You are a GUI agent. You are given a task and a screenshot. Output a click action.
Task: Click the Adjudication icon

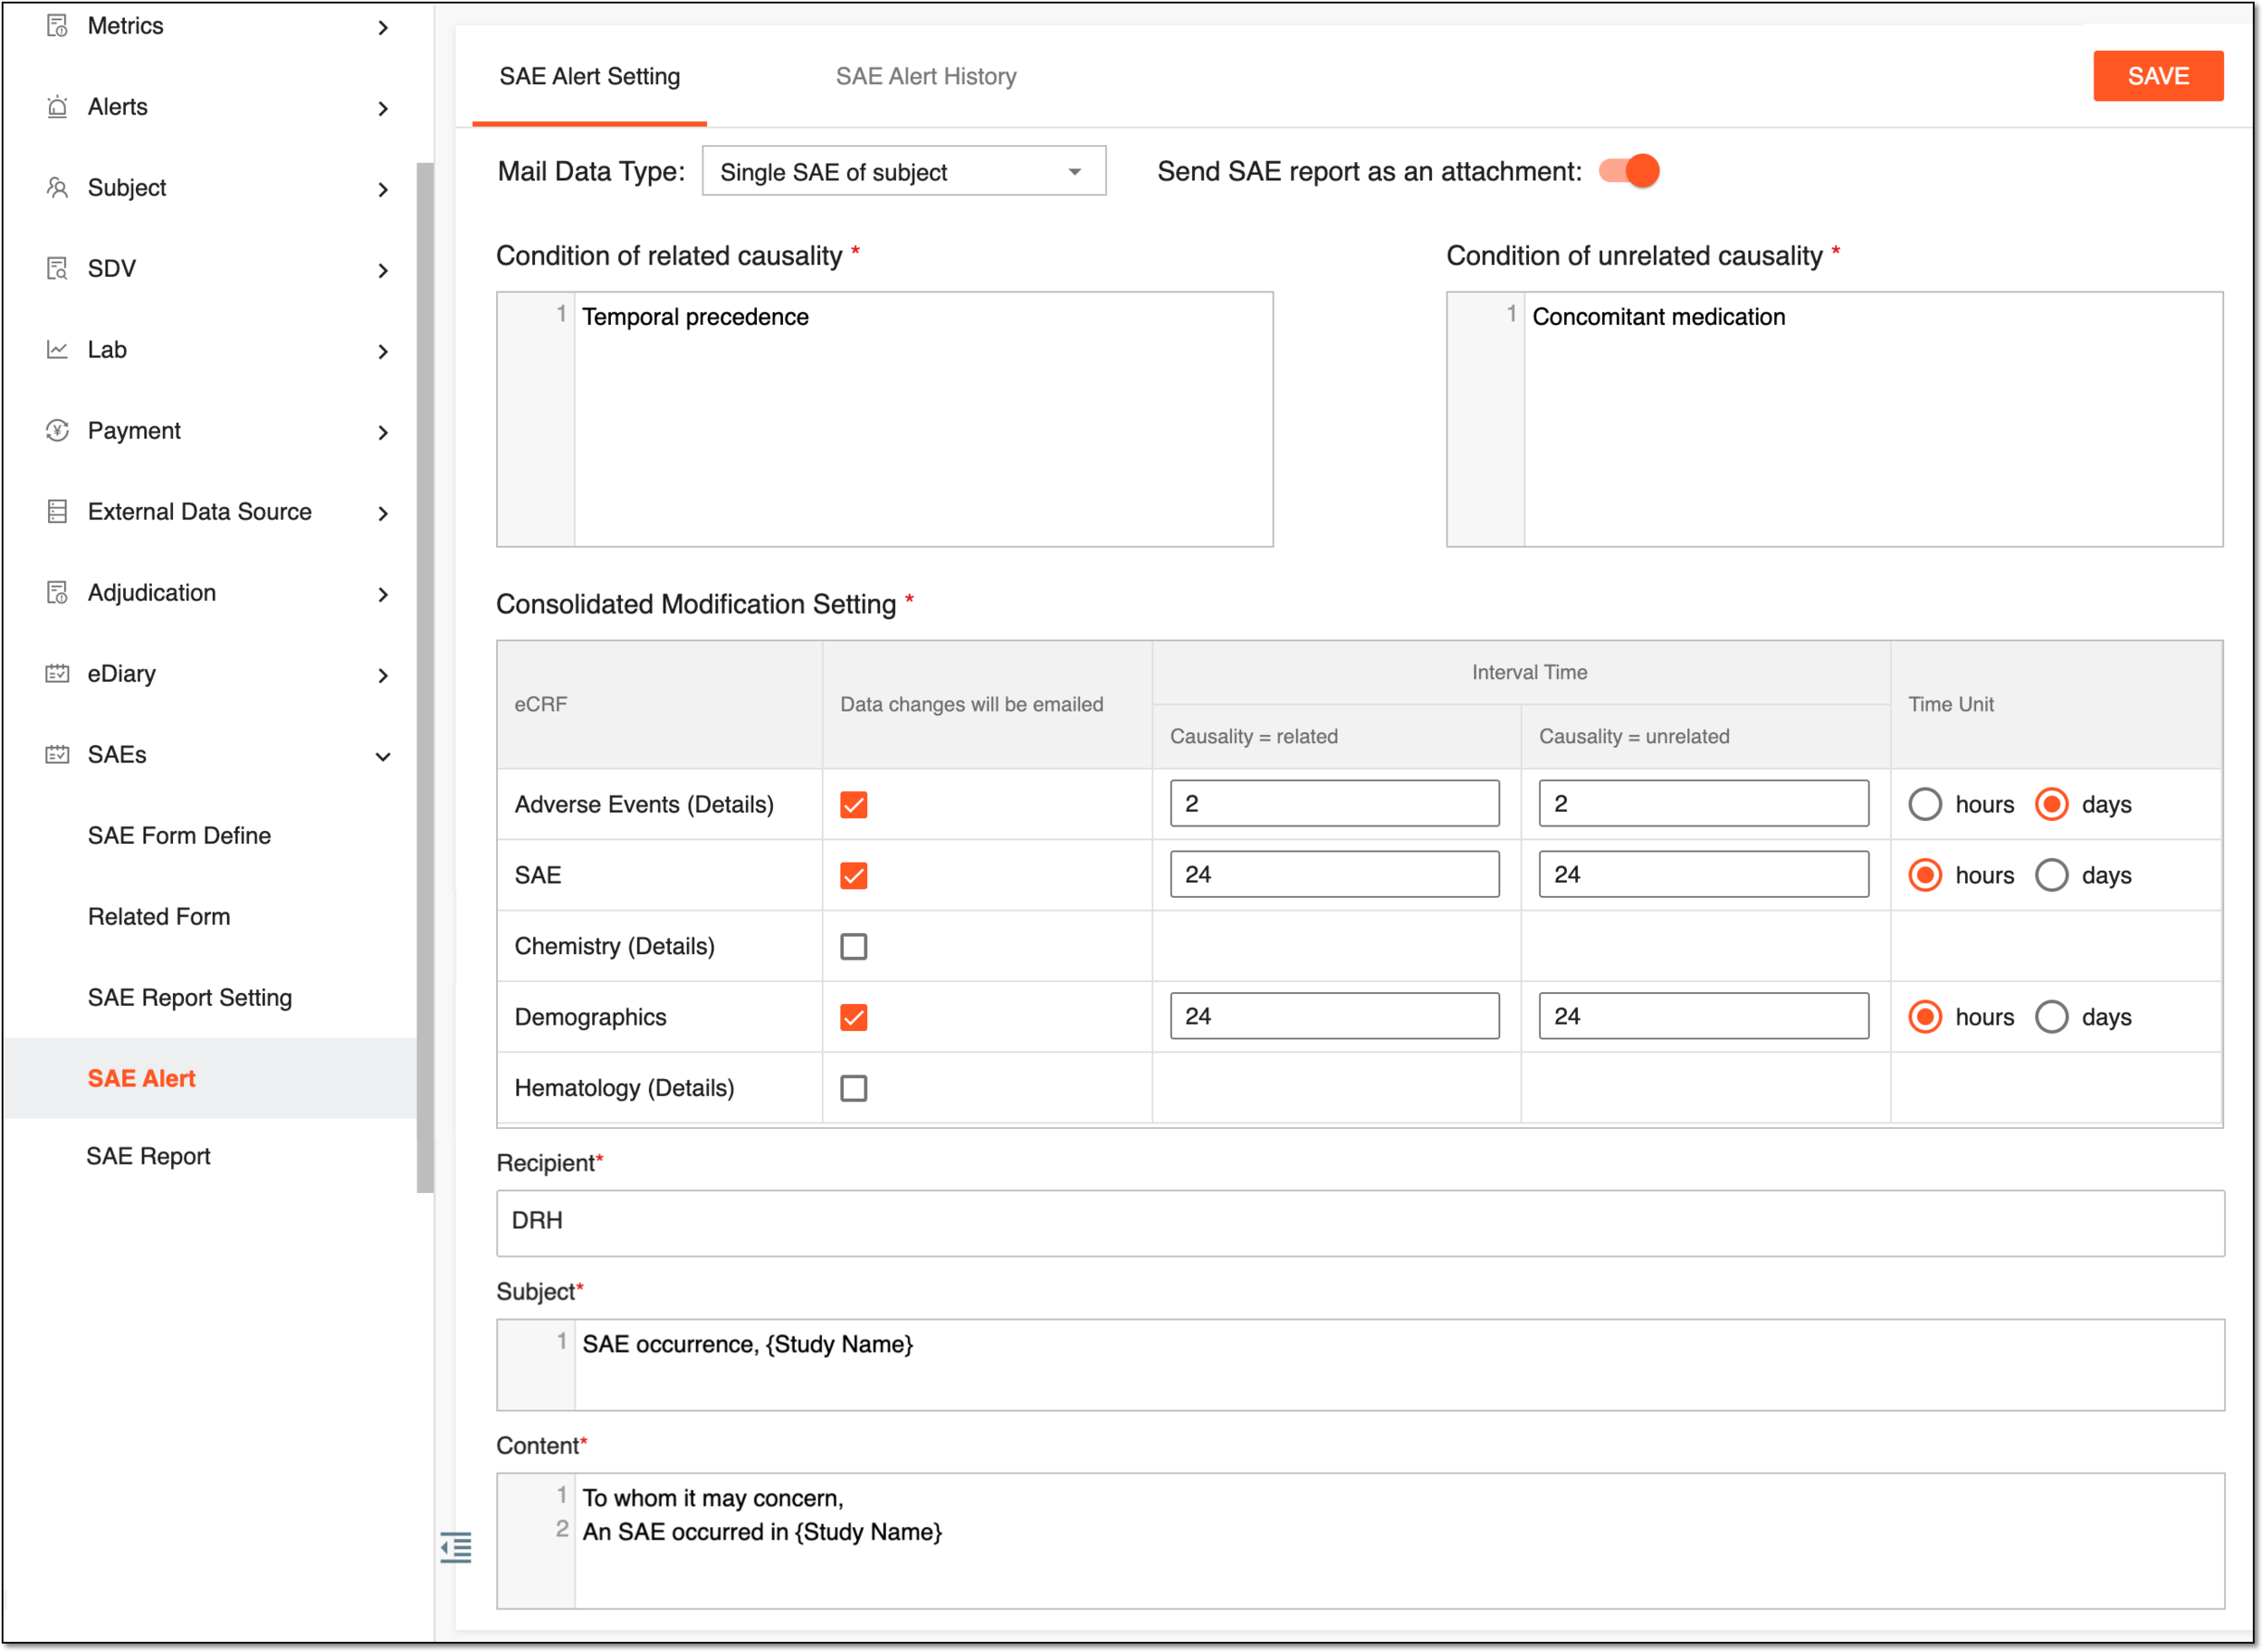57,593
